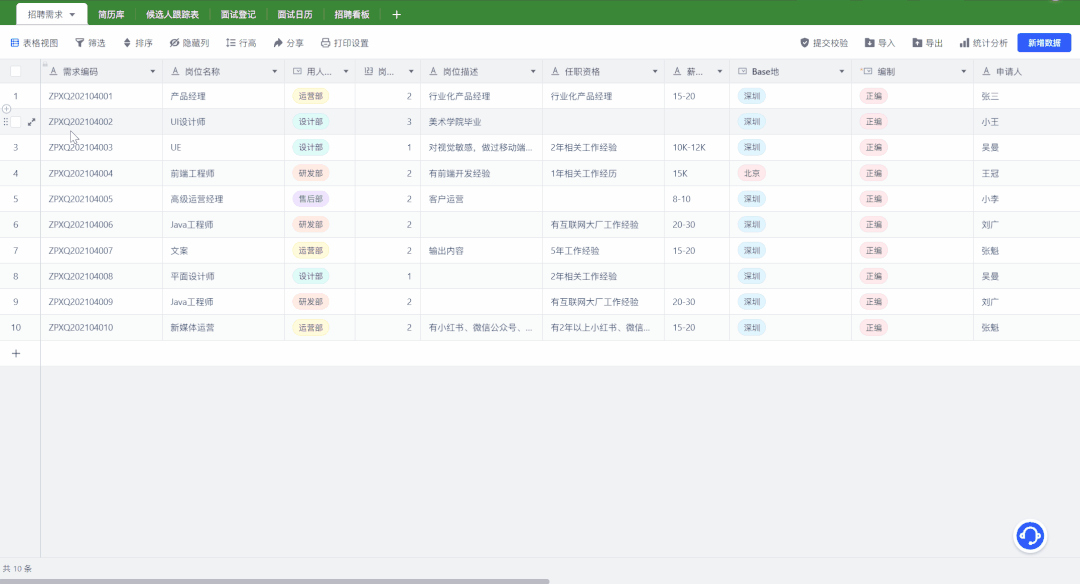This screenshot has width=1080, height=584.
Task: Select the UI设计师 job title cell
Action: pos(223,122)
